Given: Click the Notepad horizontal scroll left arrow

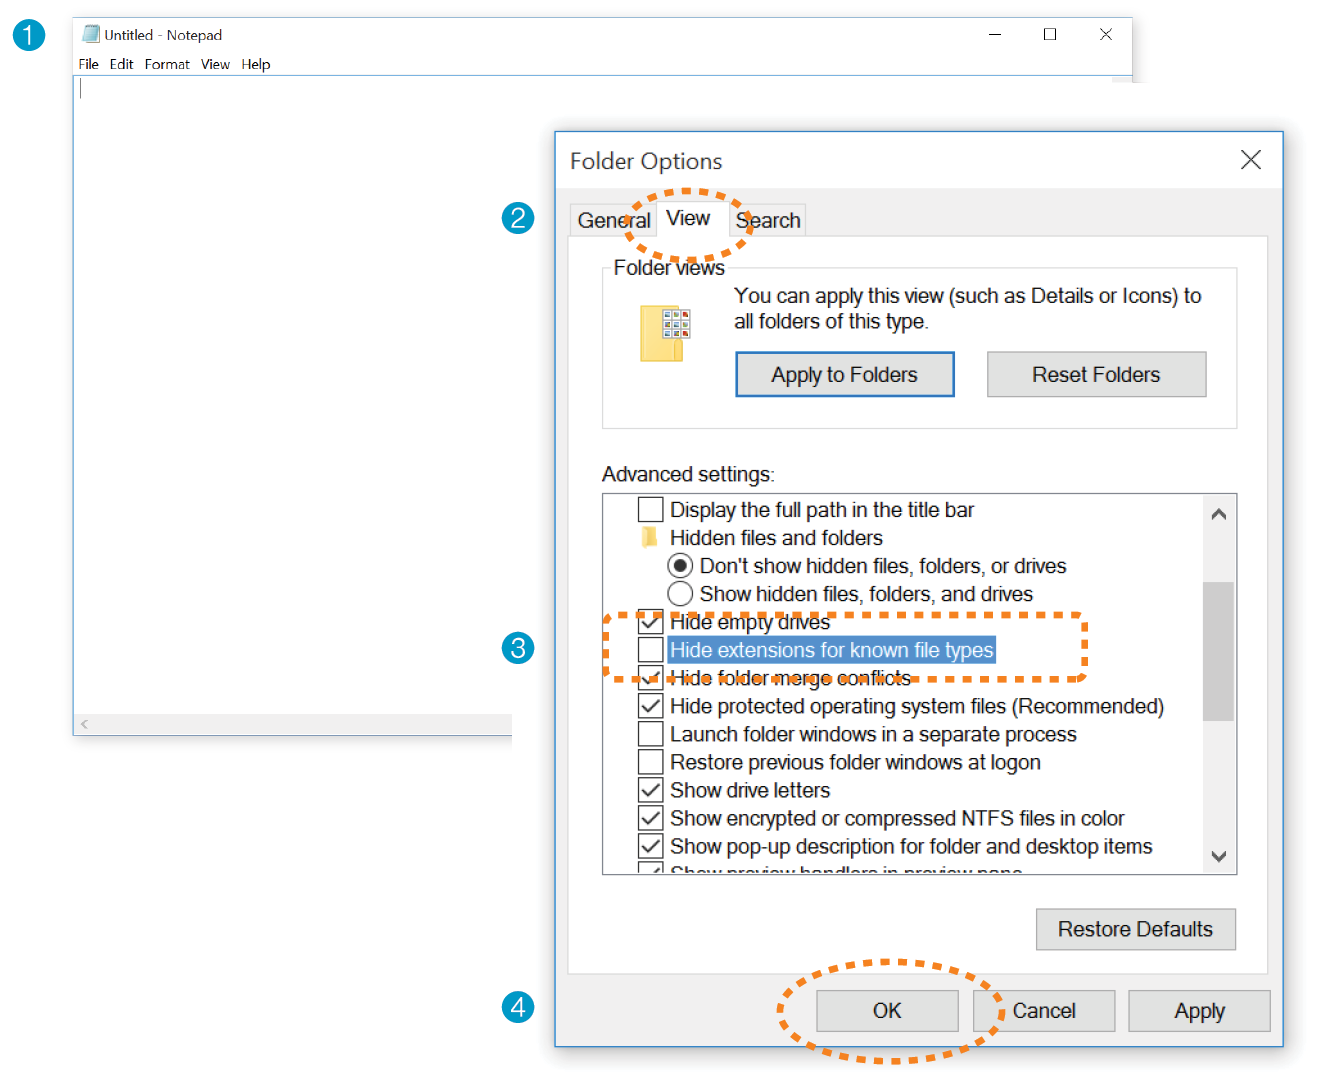Looking at the screenshot, I should click(x=85, y=724).
